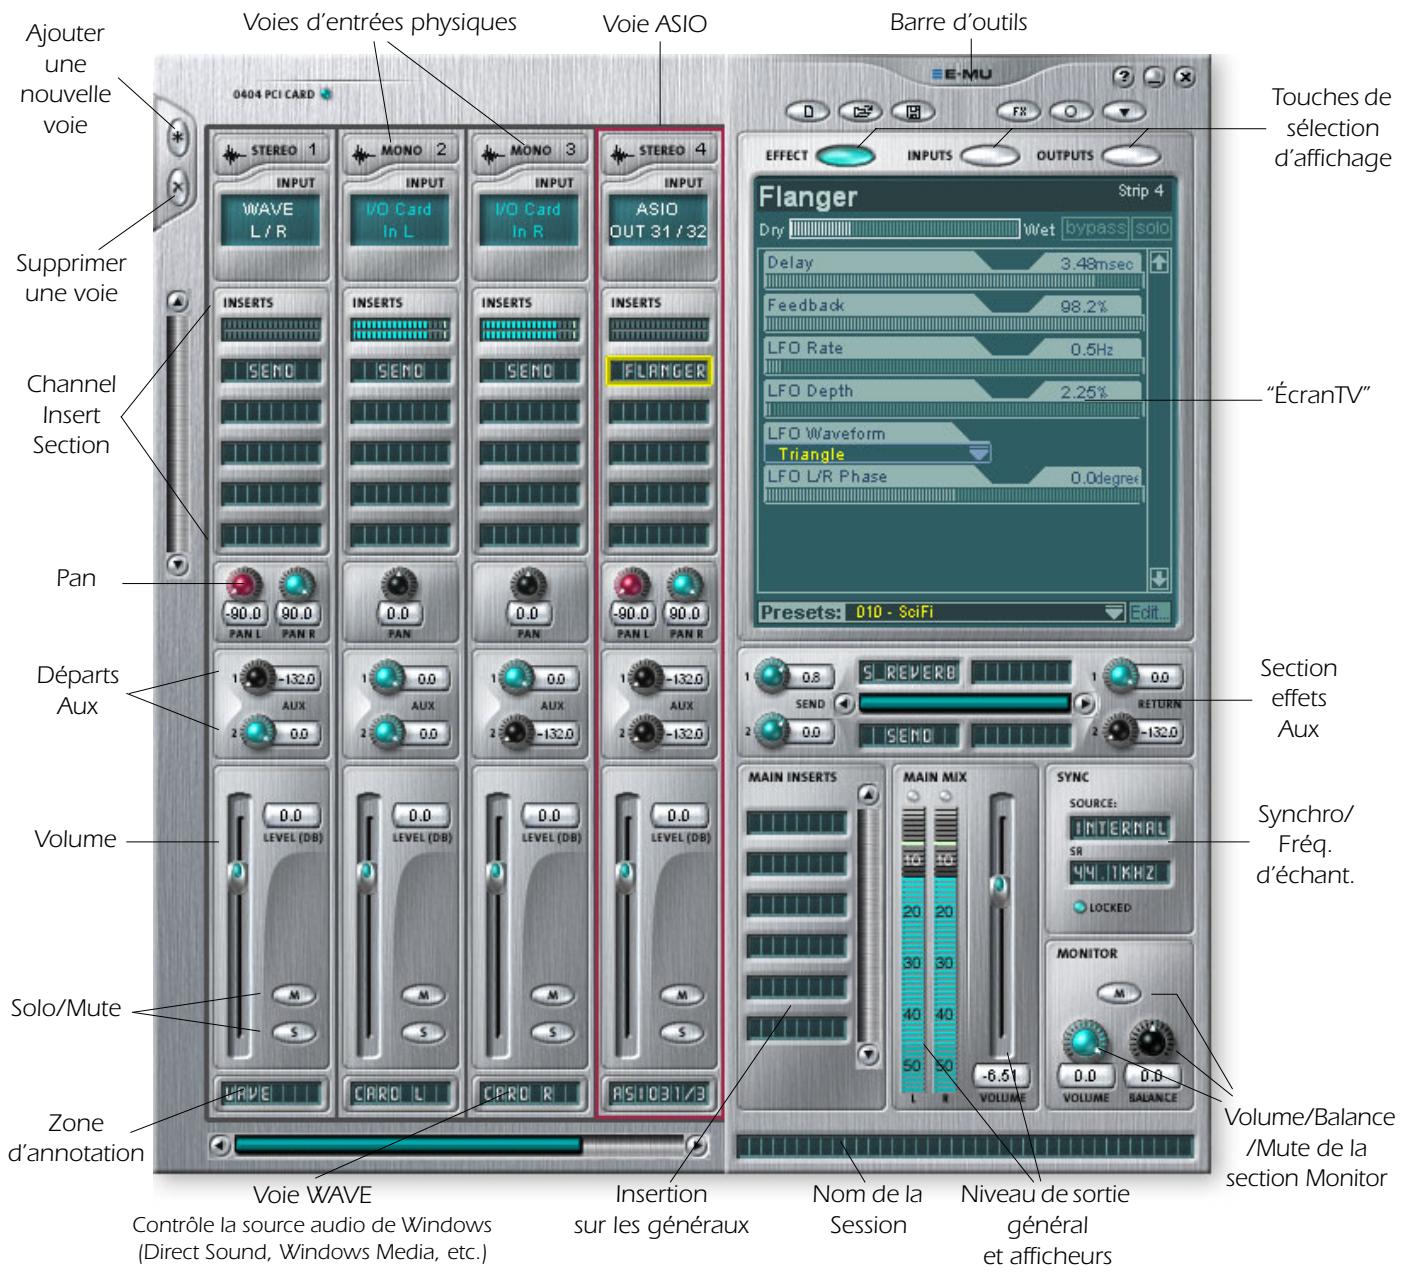The image size is (1401, 1276).
Task: Click the session name field at the bottom
Action: (x=964, y=1146)
